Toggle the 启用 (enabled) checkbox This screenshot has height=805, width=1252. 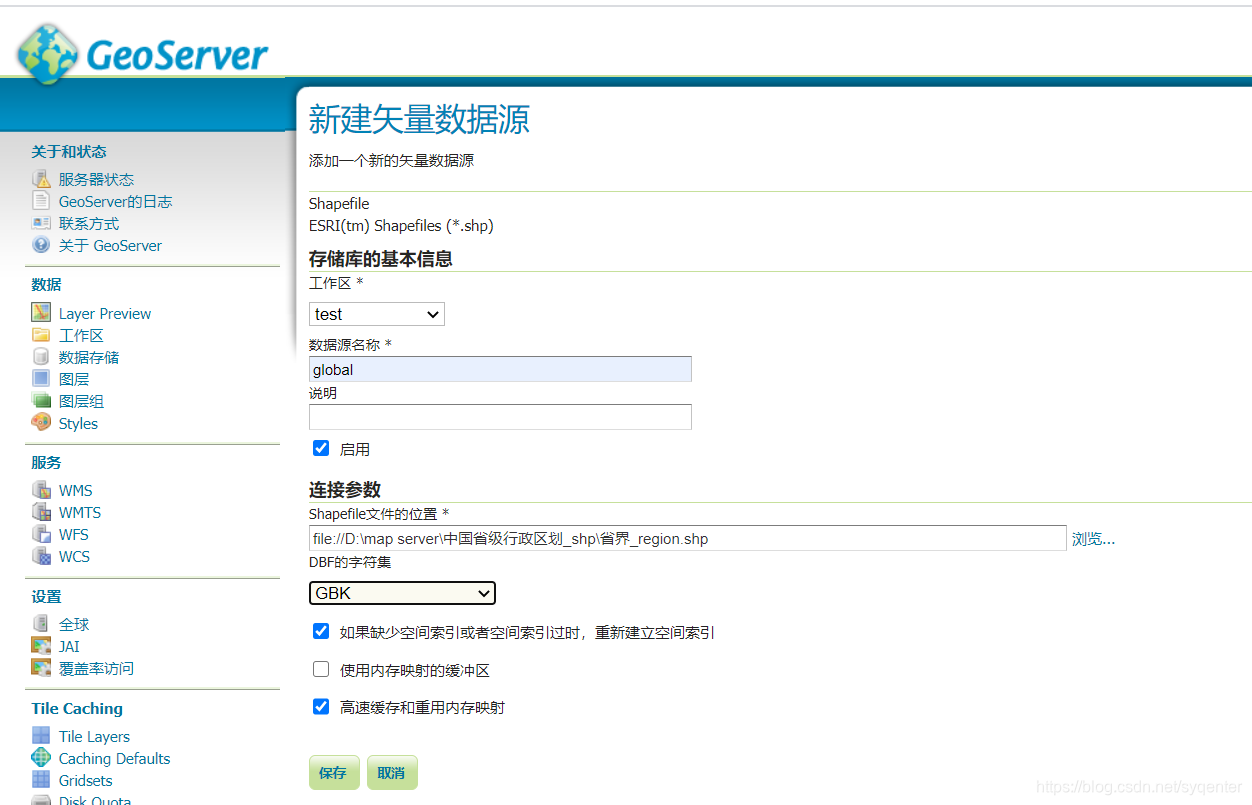click(321, 448)
